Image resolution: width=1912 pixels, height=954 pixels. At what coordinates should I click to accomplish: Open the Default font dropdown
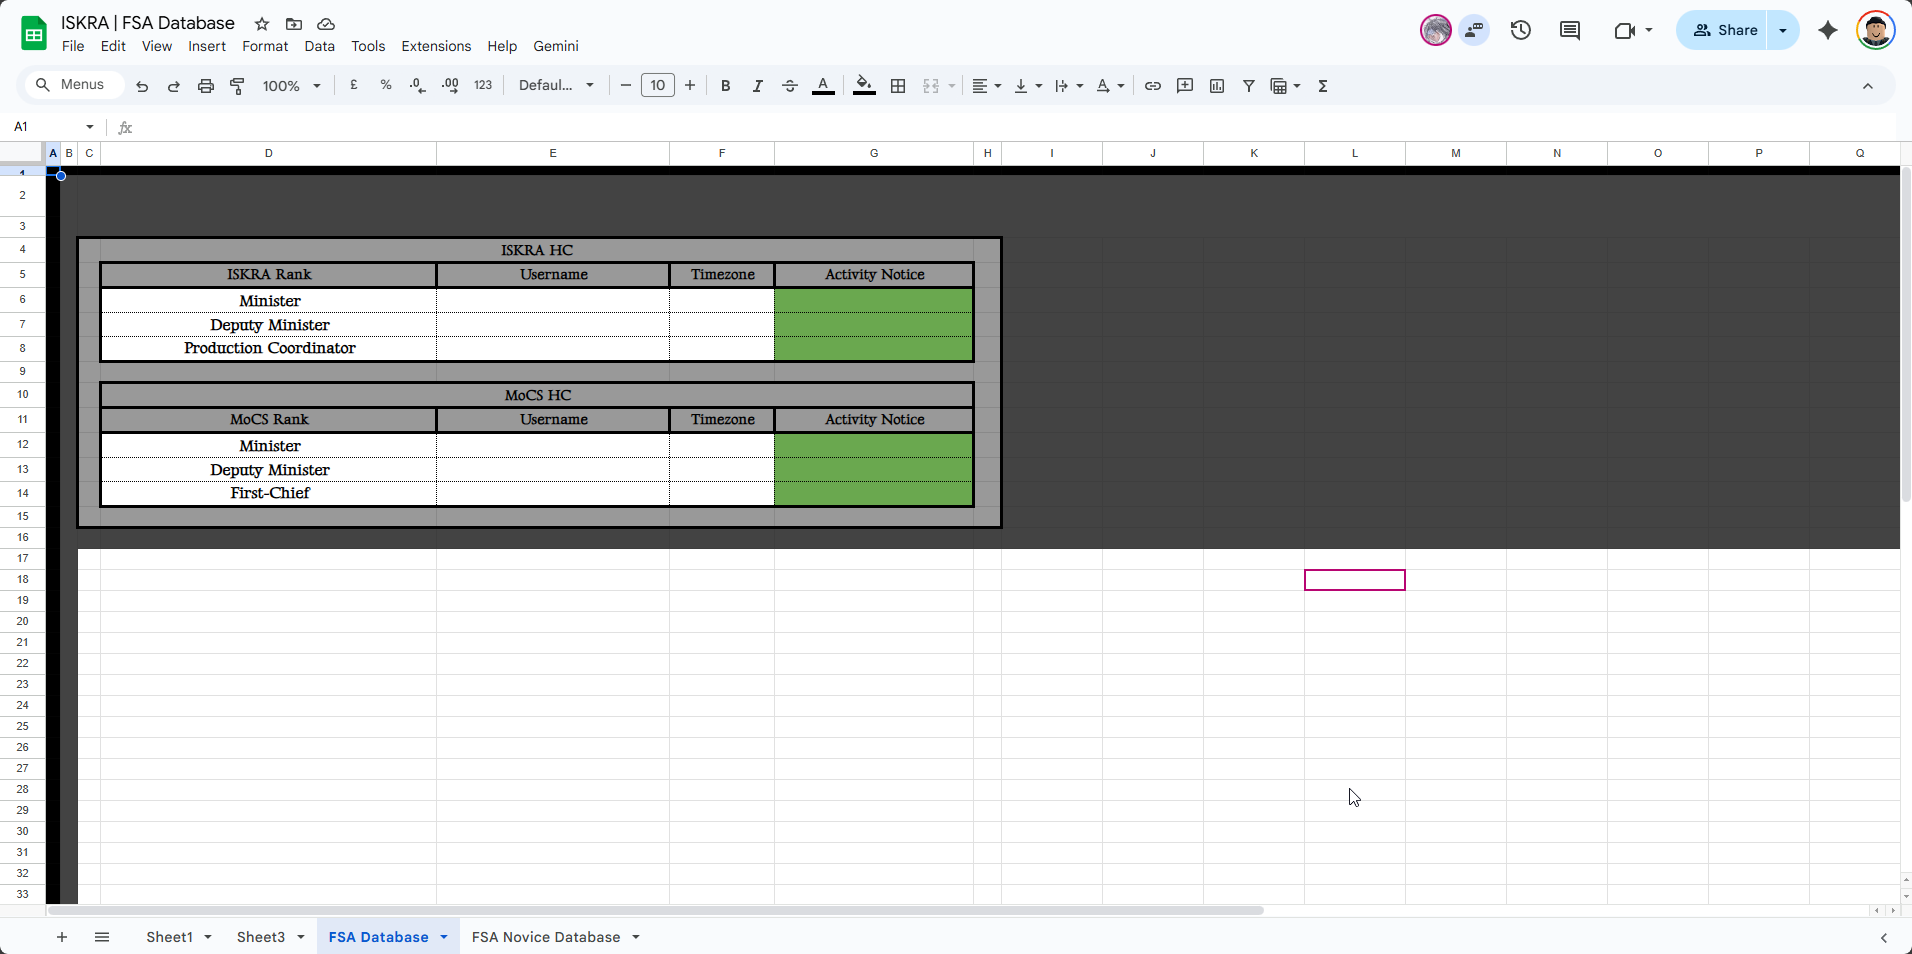tap(556, 86)
